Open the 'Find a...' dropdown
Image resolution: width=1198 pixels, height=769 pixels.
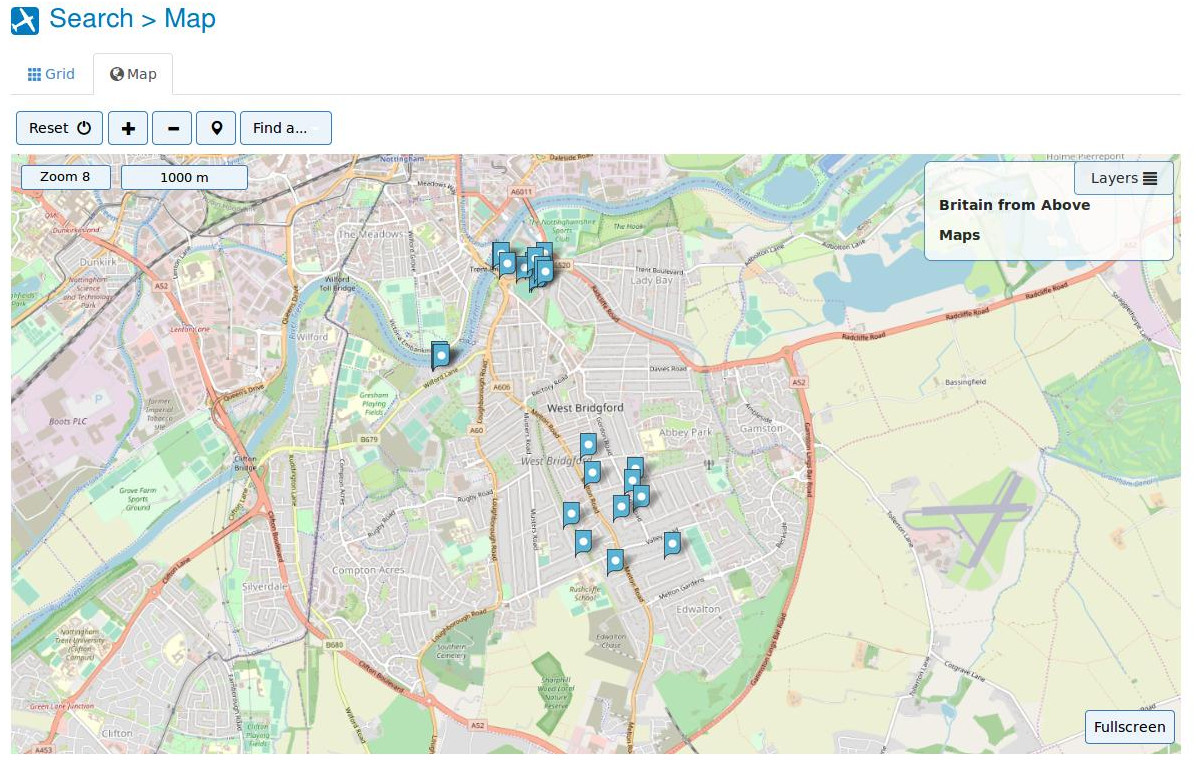(286, 128)
